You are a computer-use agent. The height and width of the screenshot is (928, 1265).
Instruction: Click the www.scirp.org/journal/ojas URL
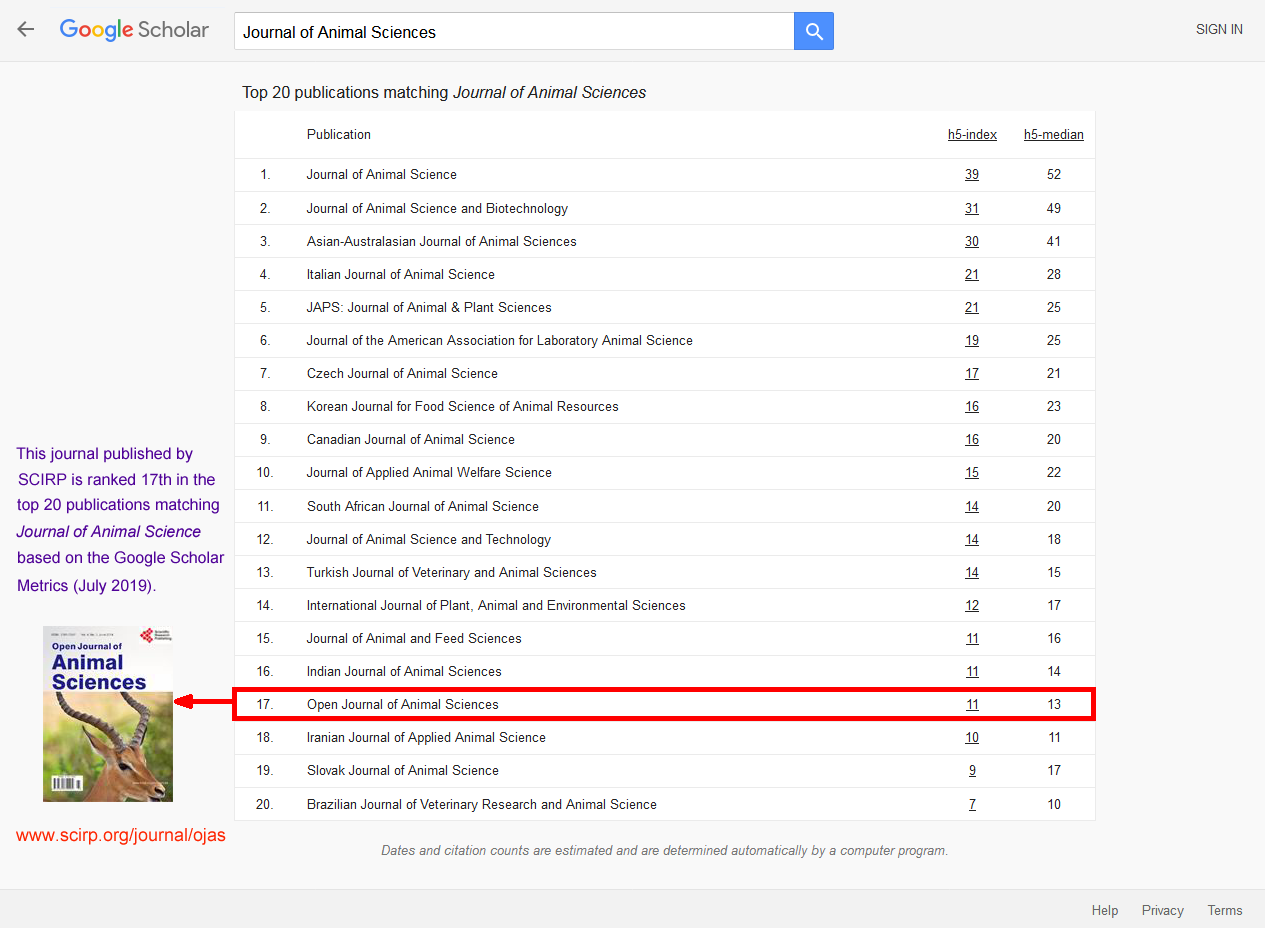(x=121, y=836)
